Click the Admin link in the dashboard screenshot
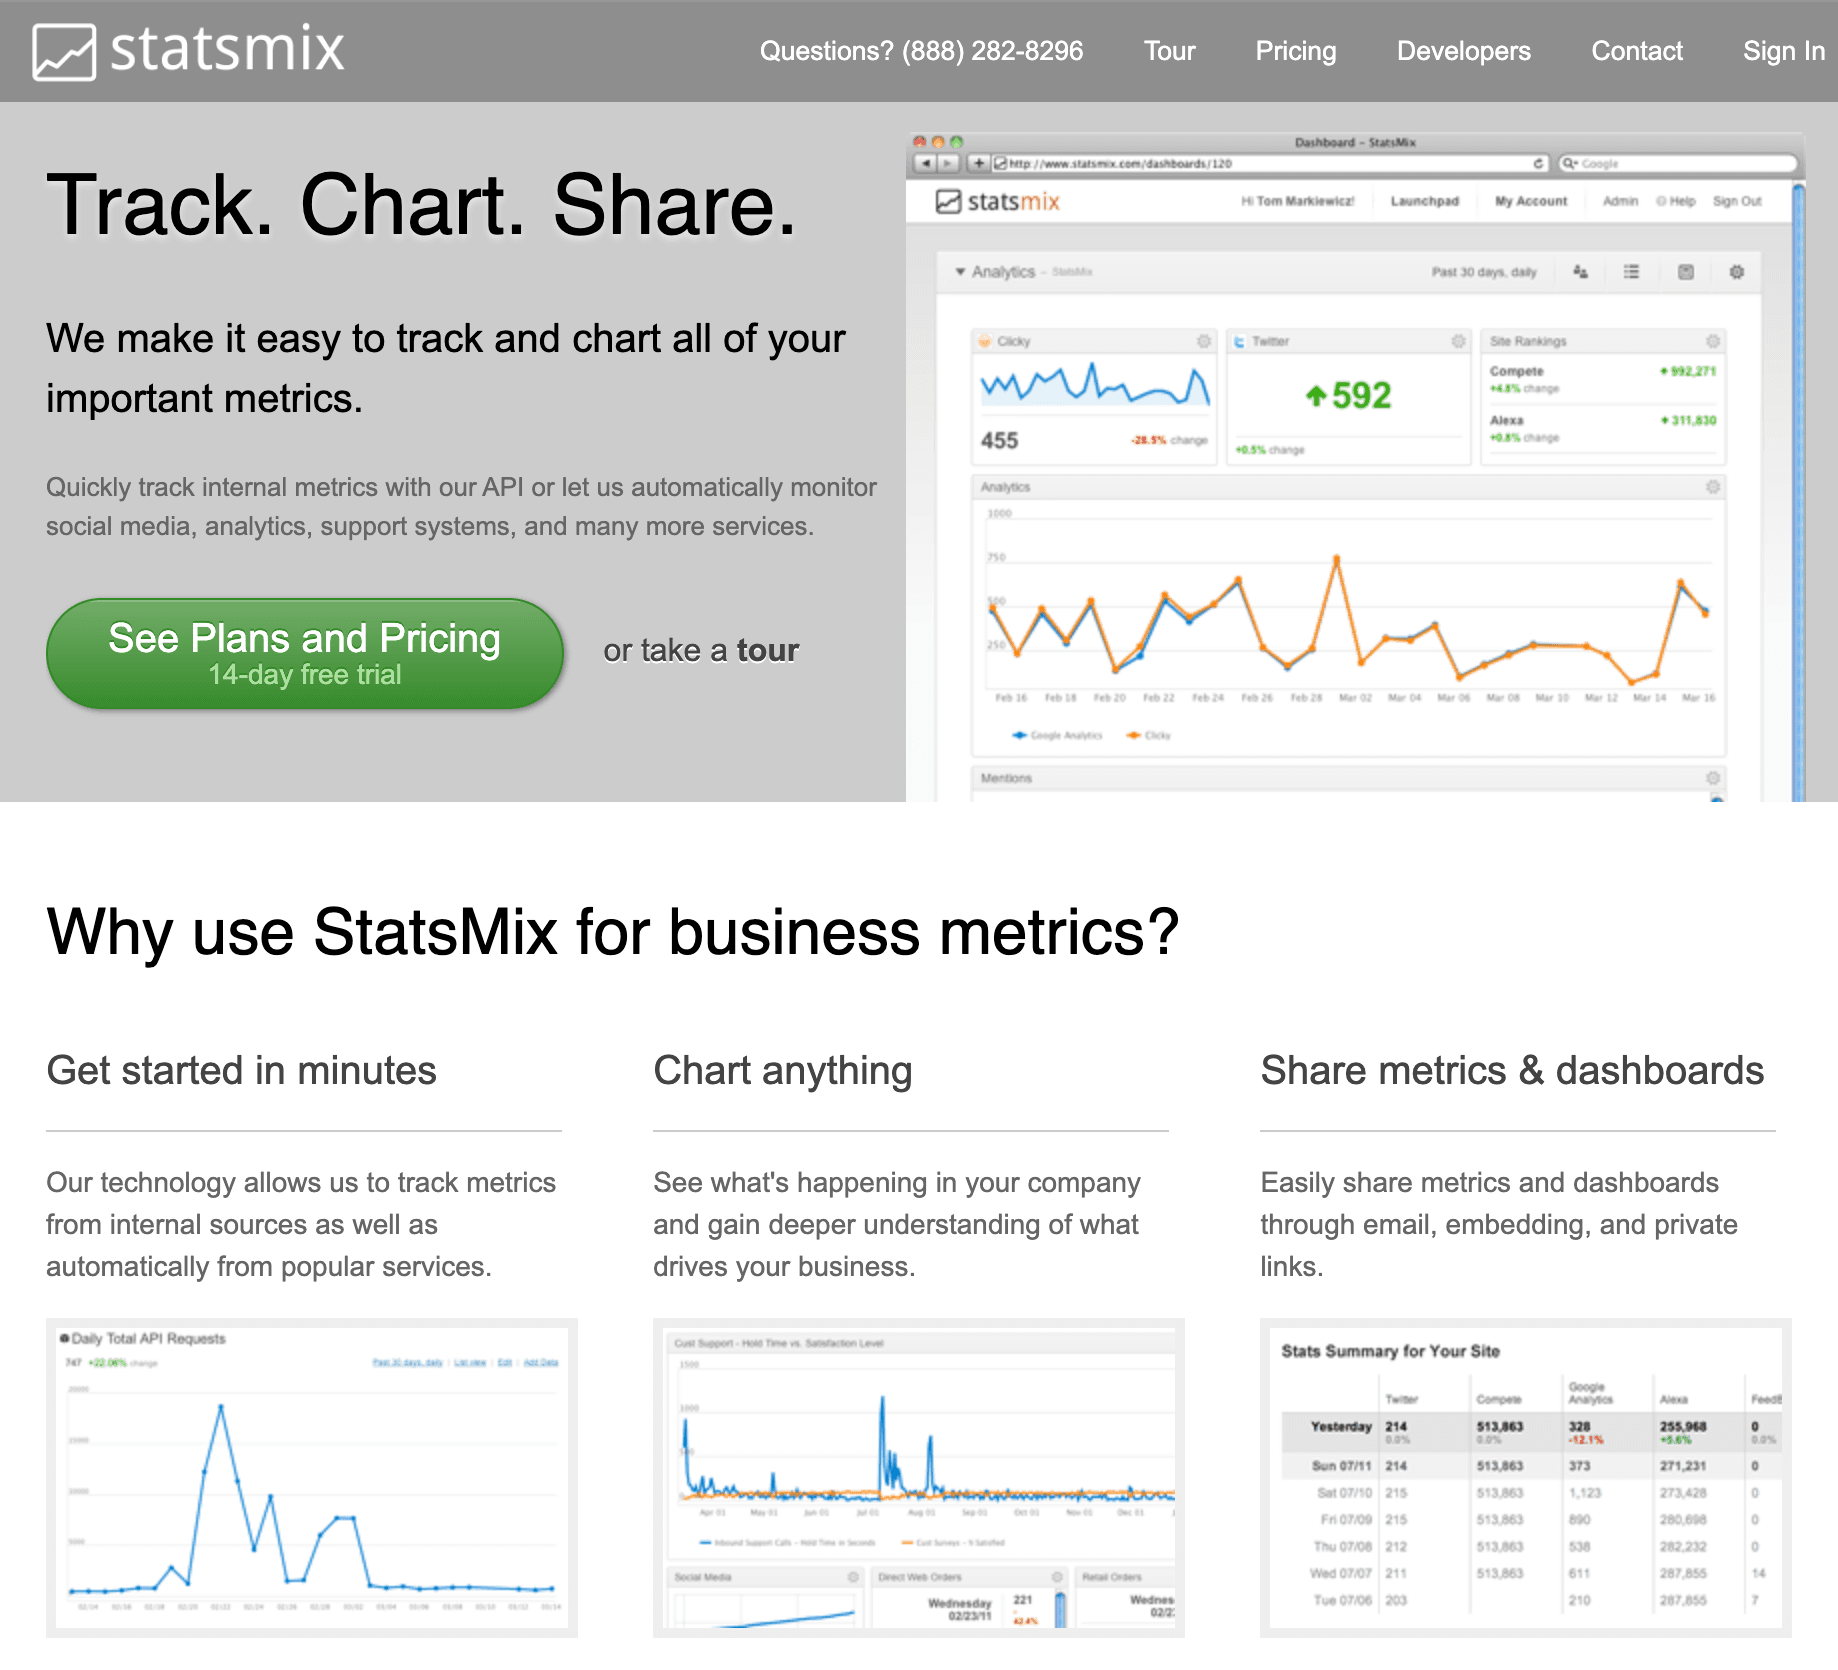The width and height of the screenshot is (1838, 1670). [1620, 201]
